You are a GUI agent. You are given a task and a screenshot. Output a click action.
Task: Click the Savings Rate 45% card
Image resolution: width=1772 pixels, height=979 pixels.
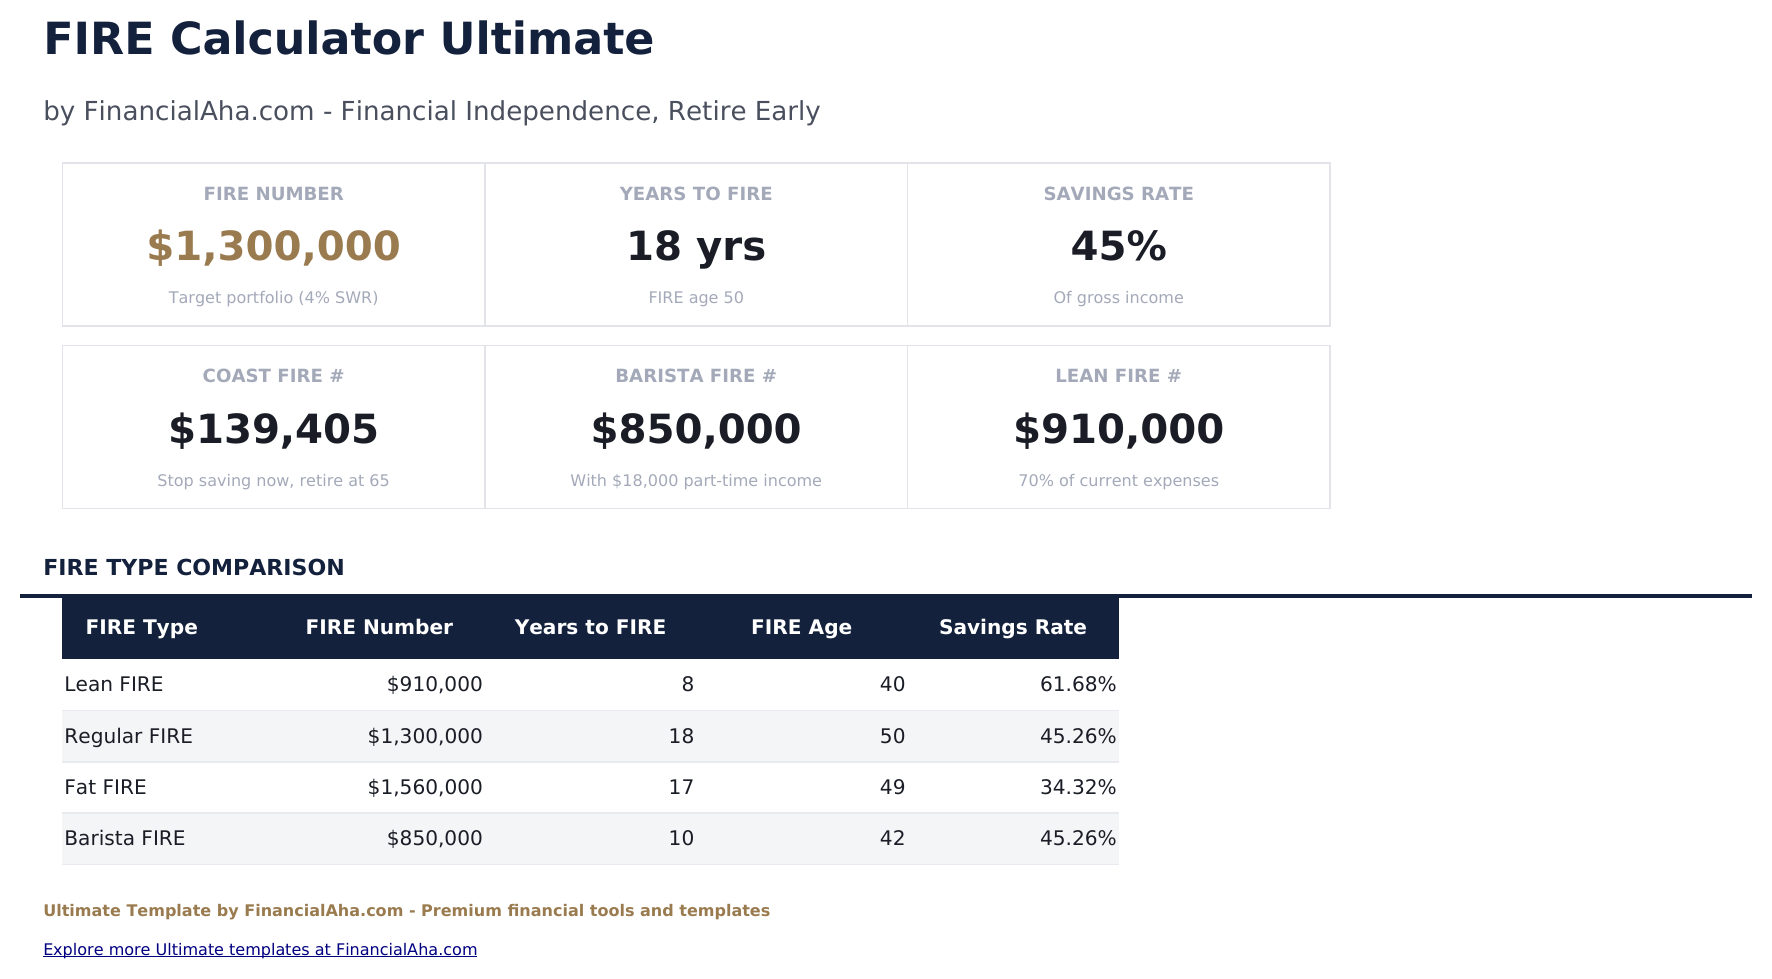pyautogui.click(x=1118, y=245)
